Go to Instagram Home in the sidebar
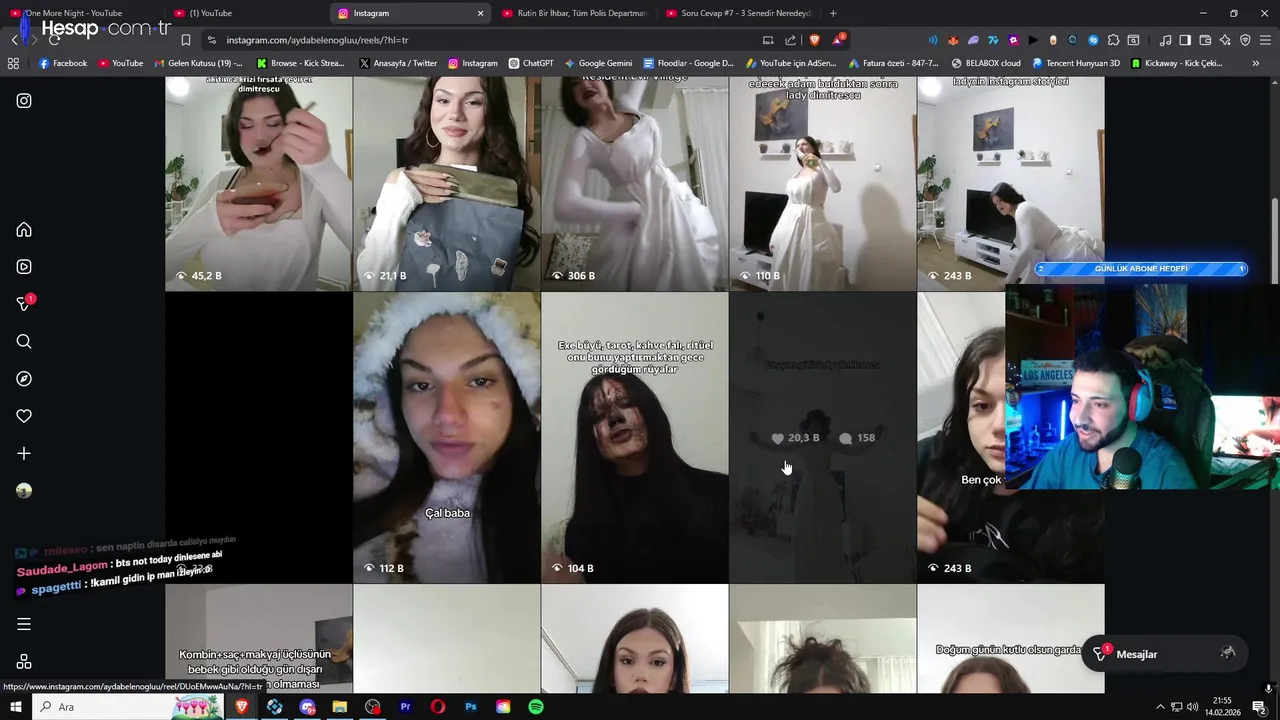This screenshot has height=720, width=1280. (24, 230)
